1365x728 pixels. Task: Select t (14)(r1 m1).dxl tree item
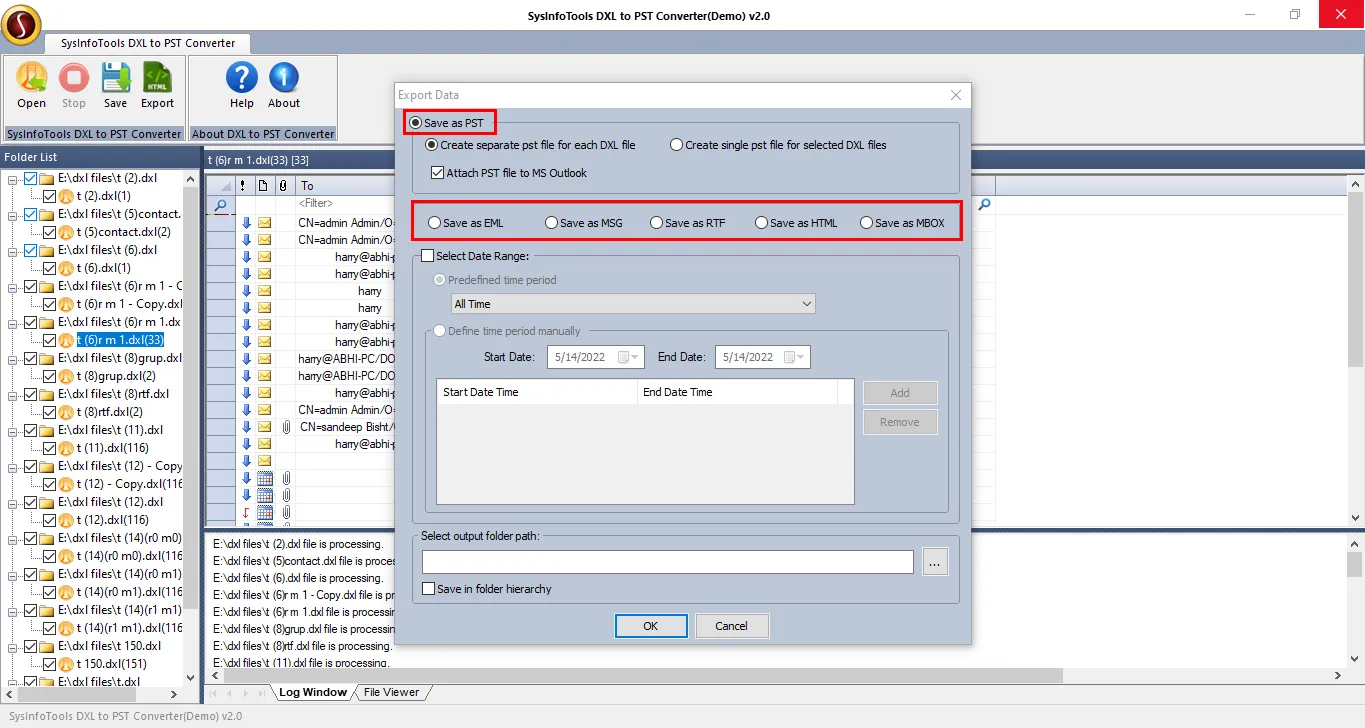click(129, 628)
